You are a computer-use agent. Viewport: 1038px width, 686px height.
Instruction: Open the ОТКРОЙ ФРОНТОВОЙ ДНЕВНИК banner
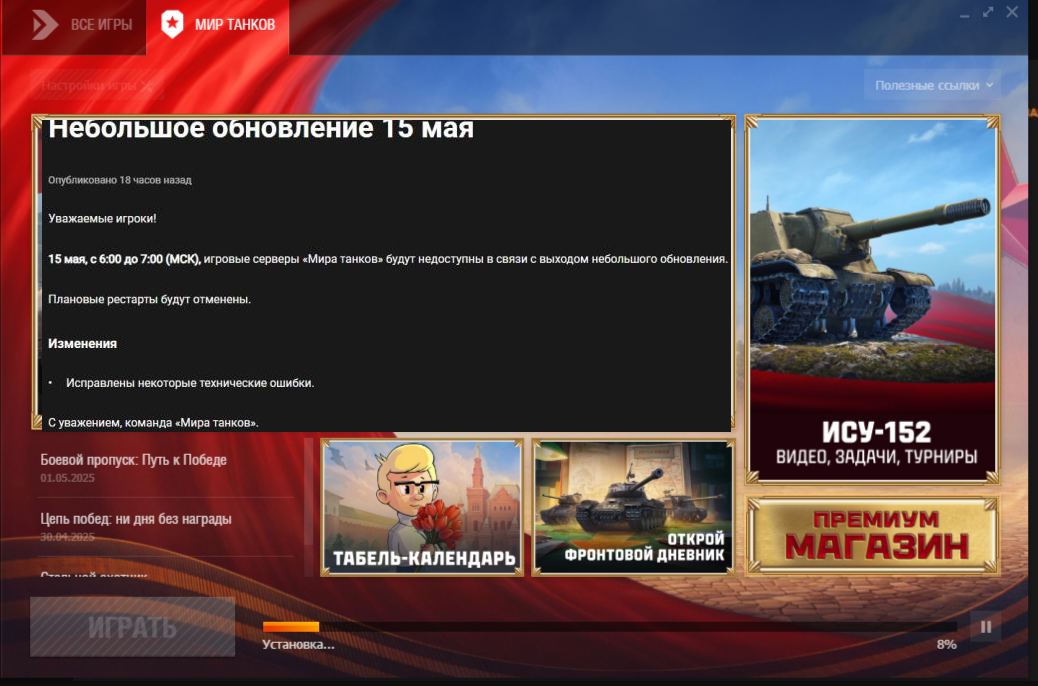[x=633, y=507]
